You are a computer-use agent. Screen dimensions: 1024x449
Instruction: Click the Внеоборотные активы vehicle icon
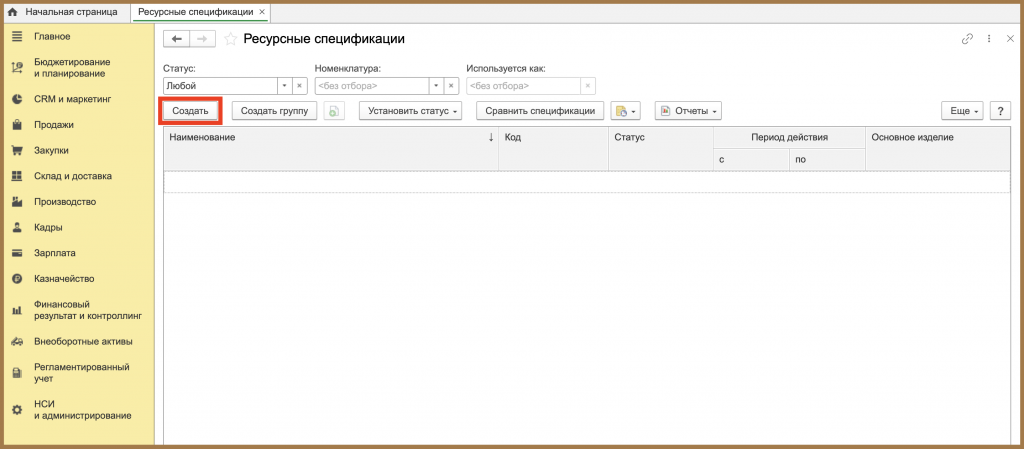18,341
